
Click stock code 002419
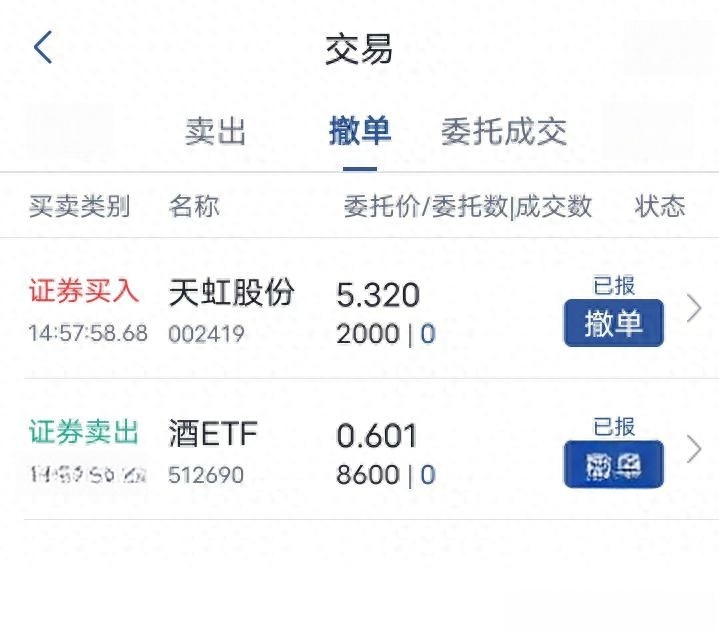tap(206, 333)
